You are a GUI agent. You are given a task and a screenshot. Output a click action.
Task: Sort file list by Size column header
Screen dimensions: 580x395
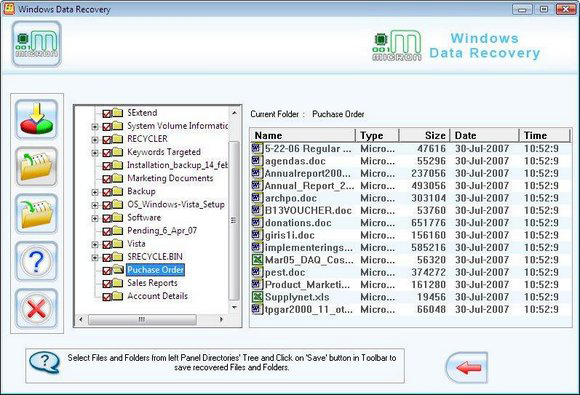click(x=424, y=135)
